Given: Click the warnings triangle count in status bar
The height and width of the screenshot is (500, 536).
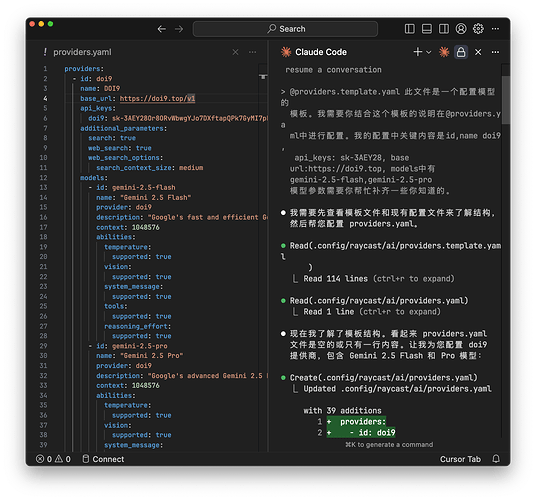Looking at the screenshot, I should pos(63,459).
